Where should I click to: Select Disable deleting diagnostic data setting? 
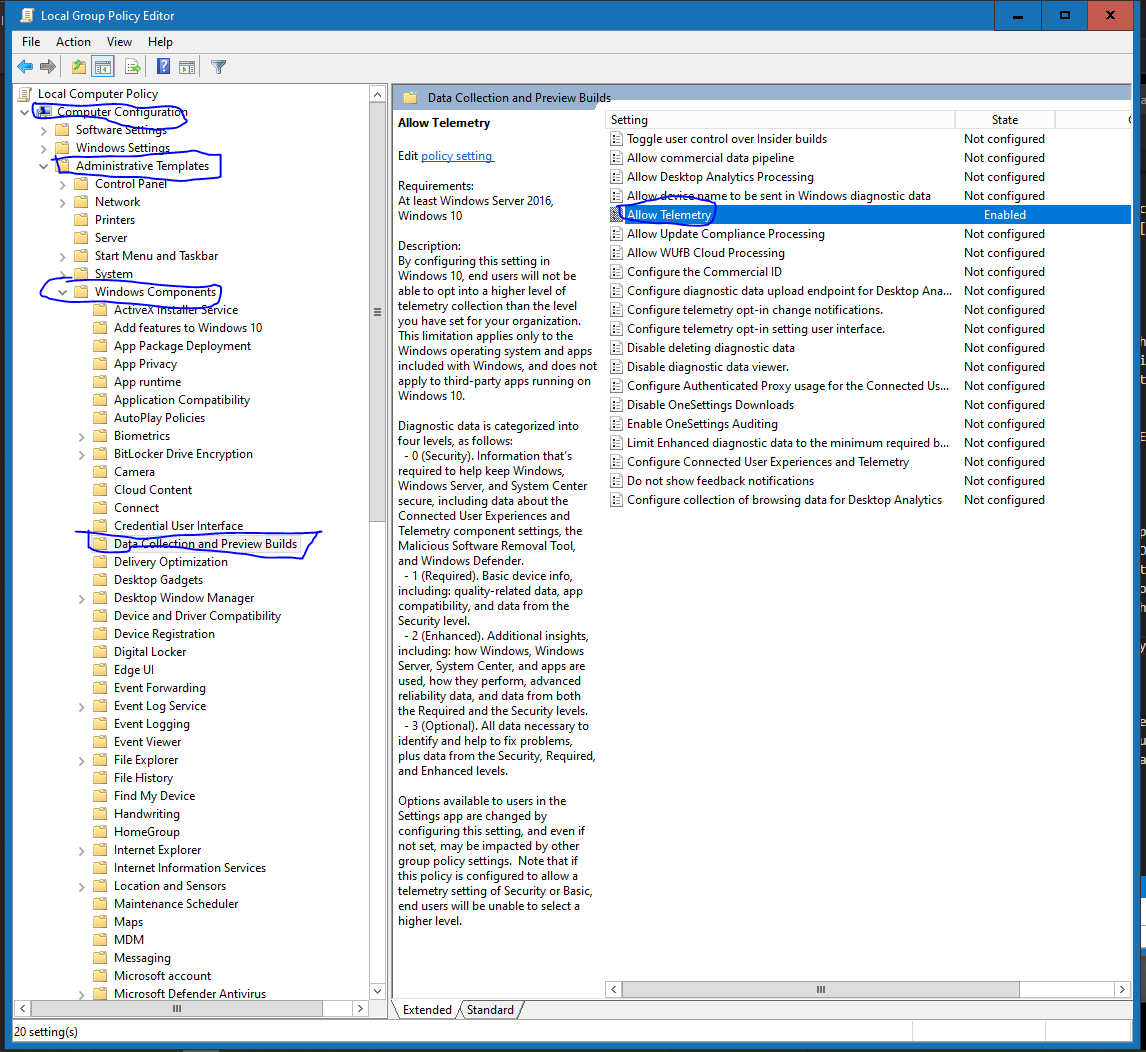pyautogui.click(x=710, y=348)
